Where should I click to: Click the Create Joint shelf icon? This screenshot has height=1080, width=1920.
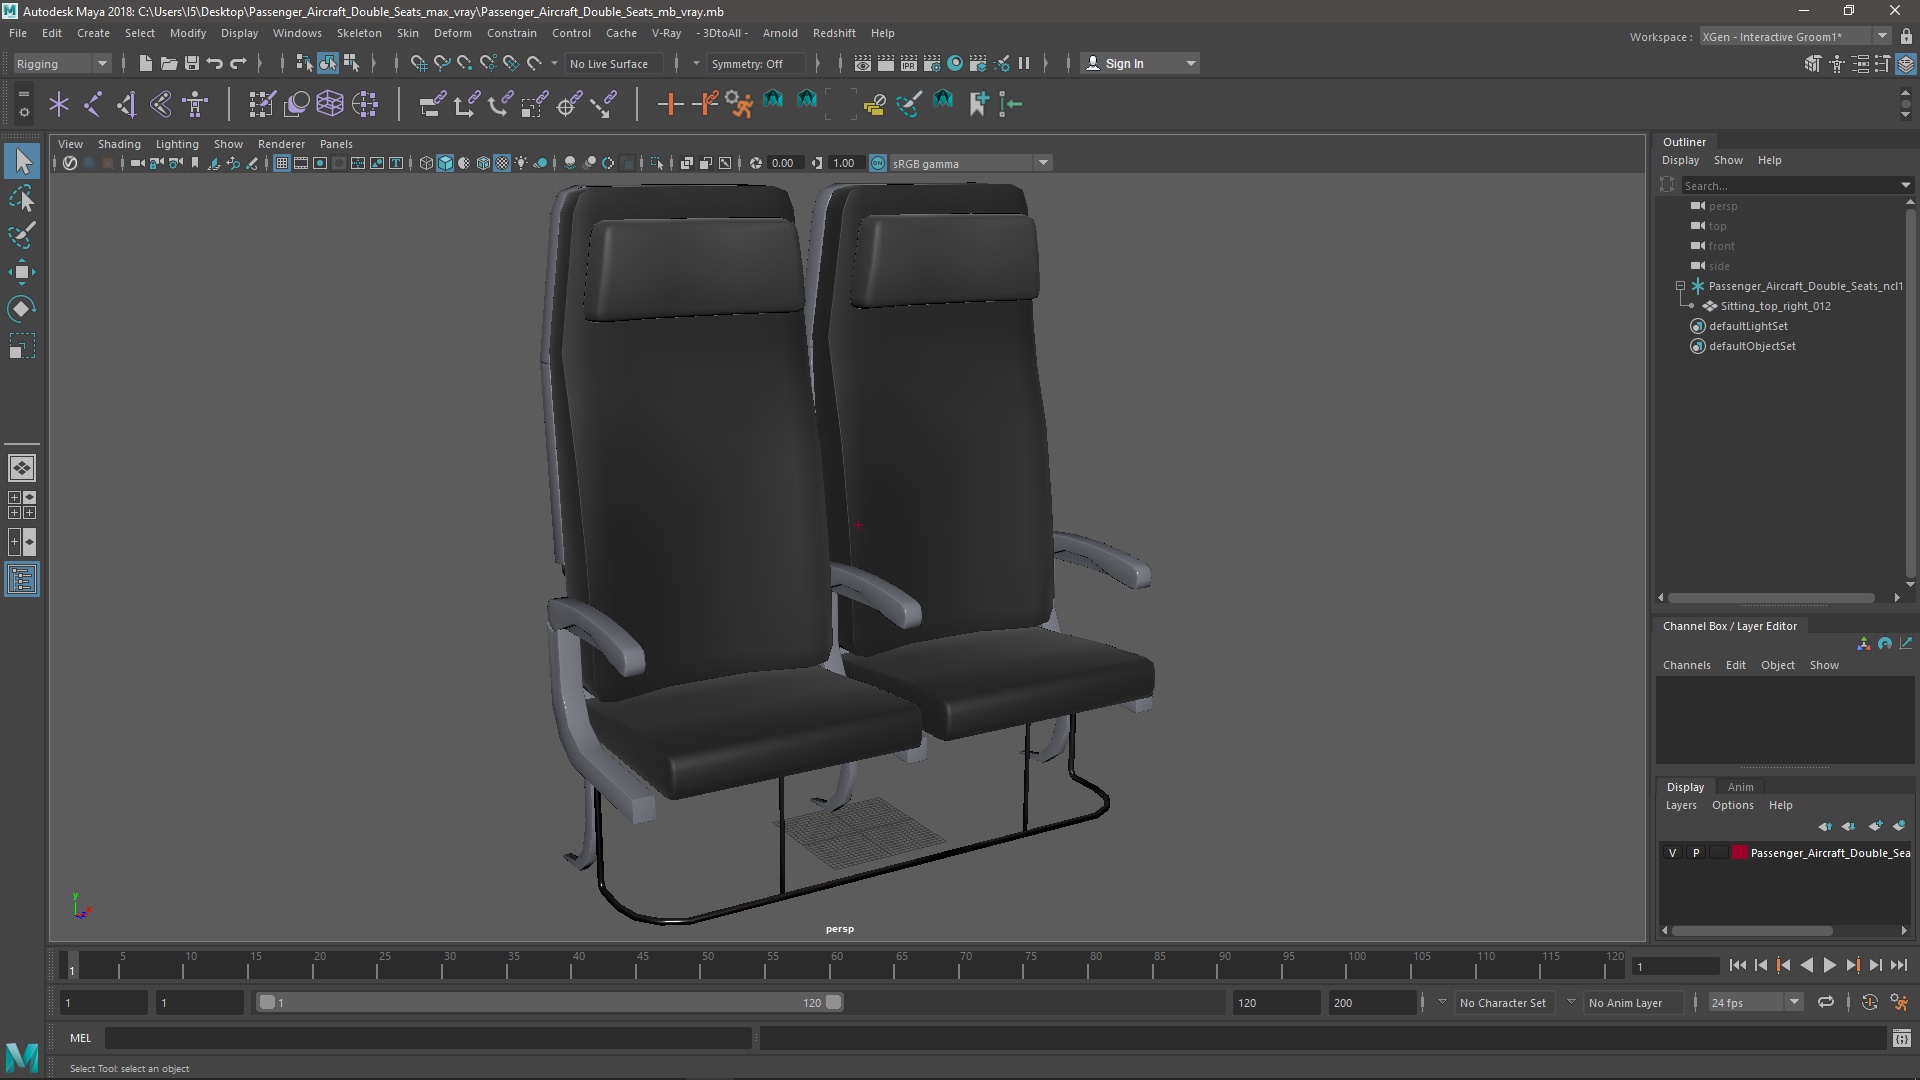[93, 104]
